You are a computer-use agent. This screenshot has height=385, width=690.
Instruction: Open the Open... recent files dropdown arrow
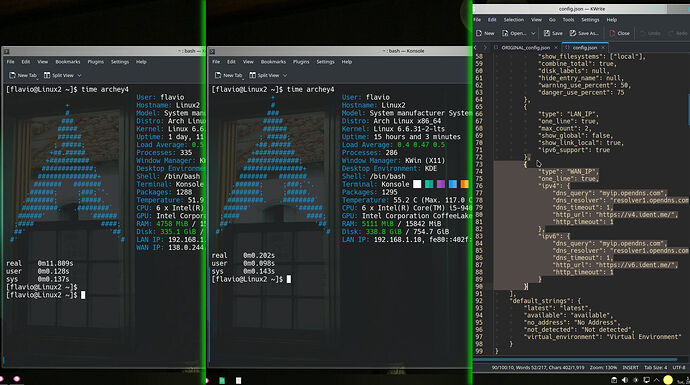tap(533, 33)
